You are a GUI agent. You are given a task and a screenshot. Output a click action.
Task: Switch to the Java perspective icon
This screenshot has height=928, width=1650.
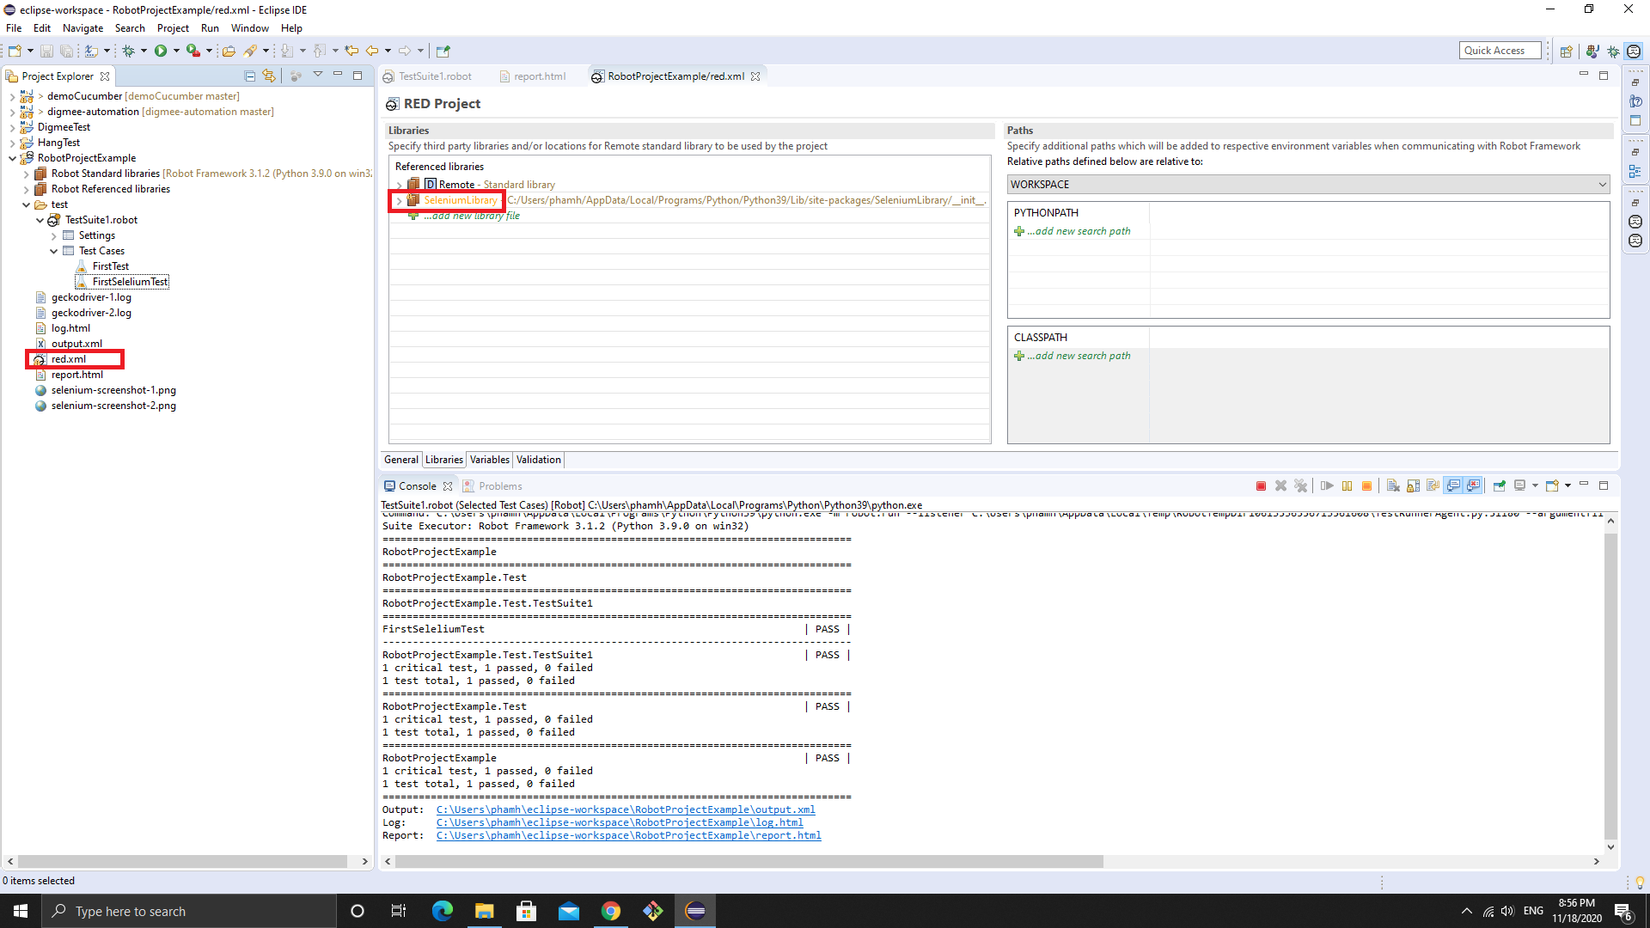click(x=1592, y=51)
